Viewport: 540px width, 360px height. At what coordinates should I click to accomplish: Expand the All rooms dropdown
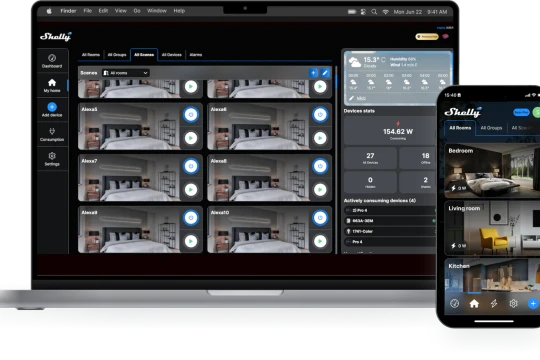[126, 73]
